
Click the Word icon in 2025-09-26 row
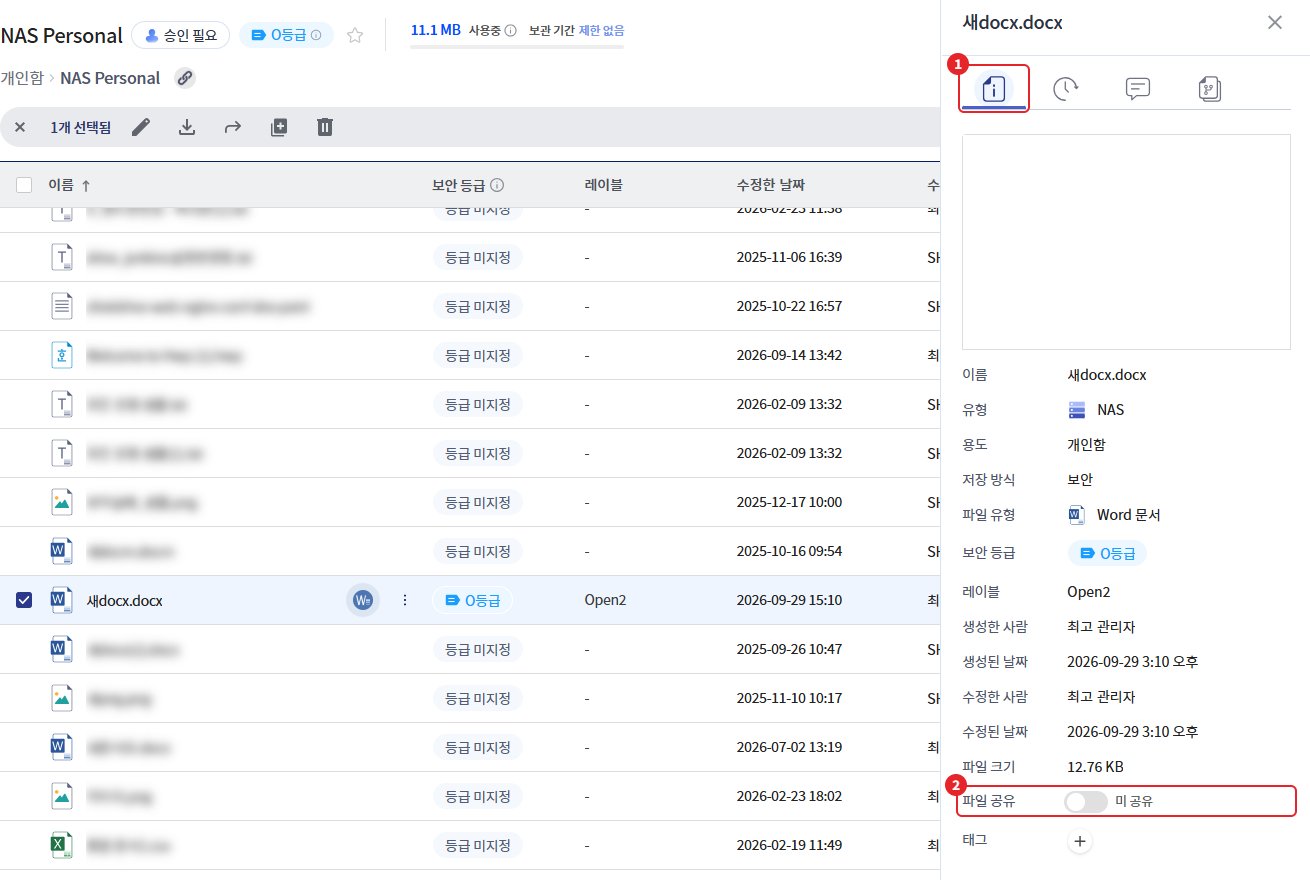pyautogui.click(x=62, y=649)
